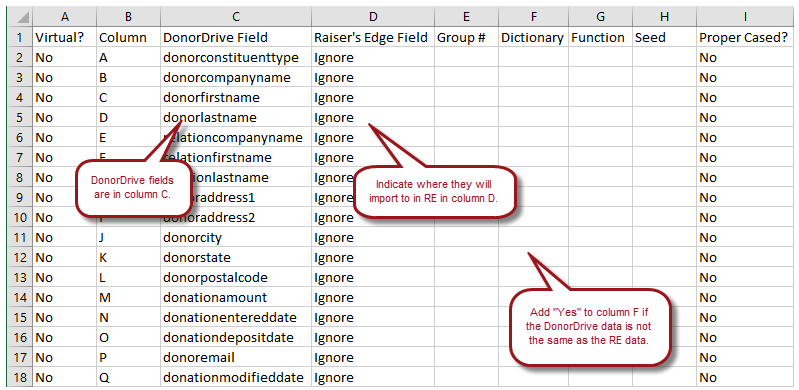Select column C header

[x=235, y=17]
